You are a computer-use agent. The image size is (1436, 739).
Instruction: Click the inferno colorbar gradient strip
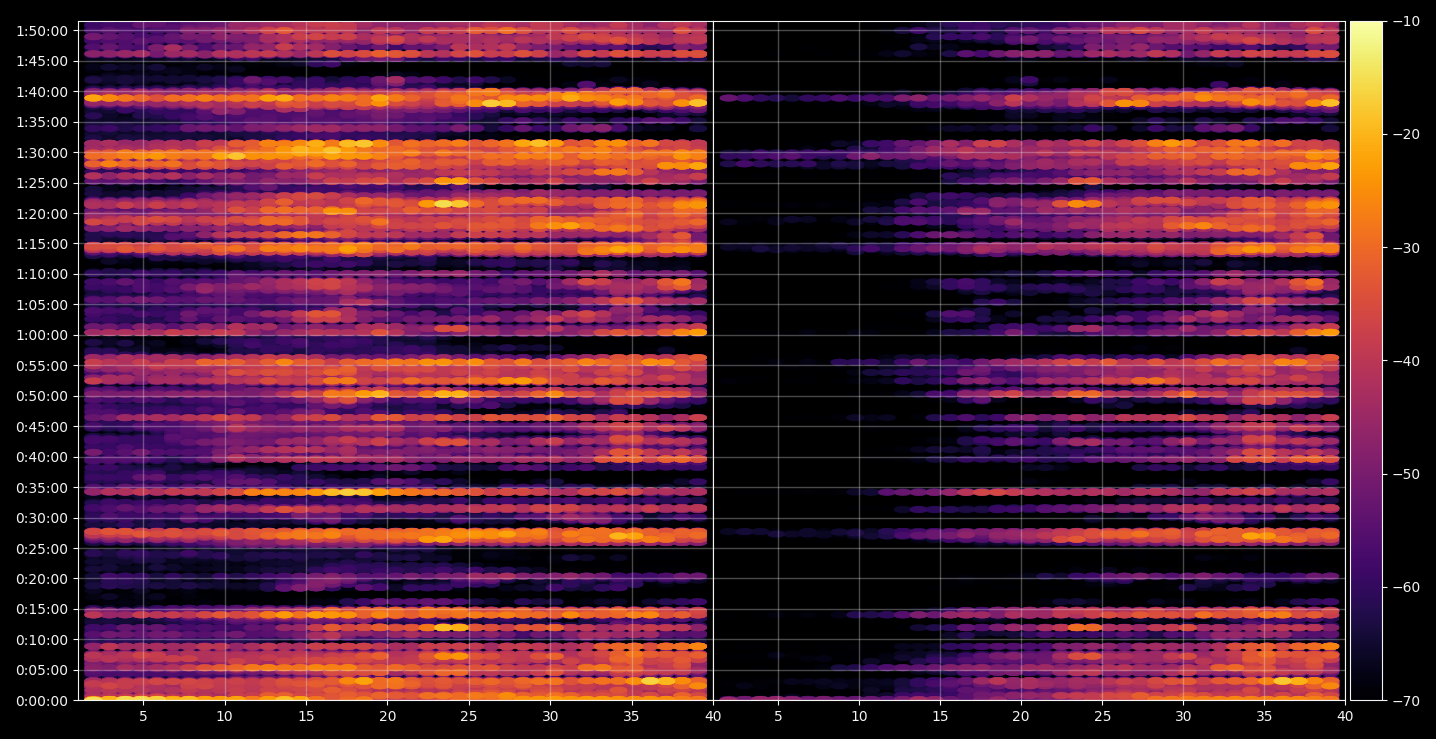[1366, 361]
